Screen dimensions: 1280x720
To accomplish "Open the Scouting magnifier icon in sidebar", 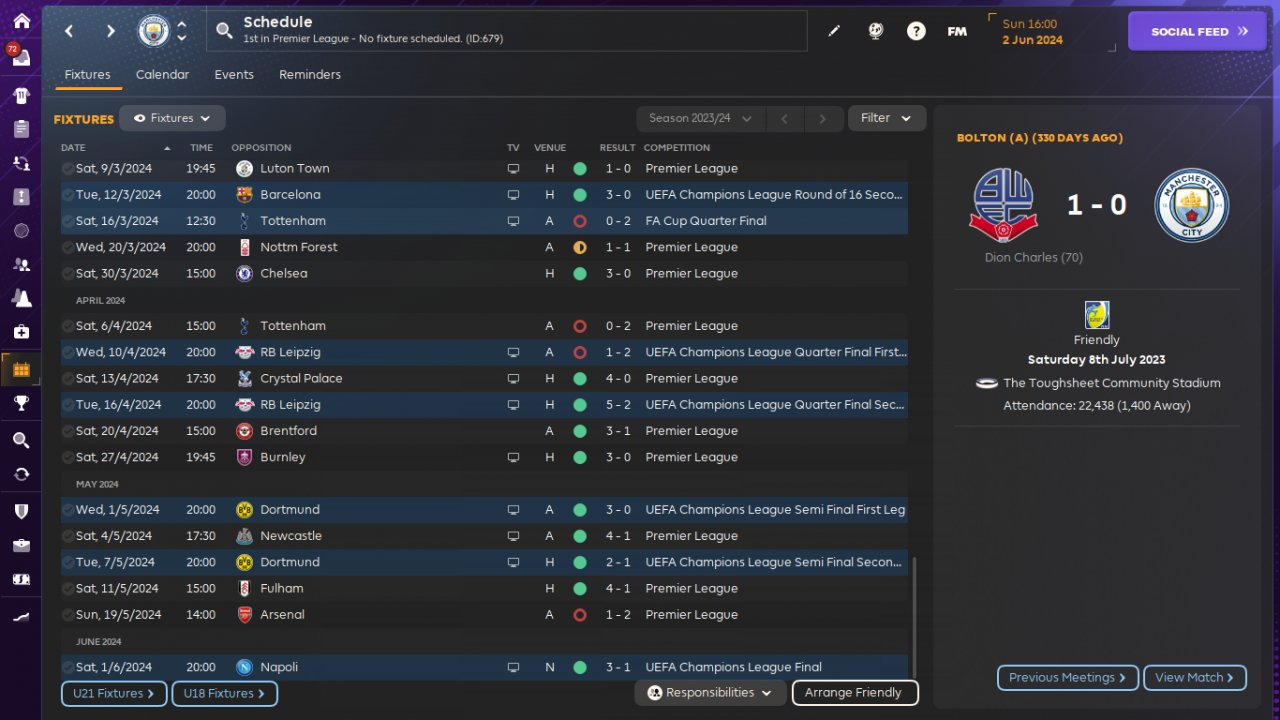I will (21, 440).
